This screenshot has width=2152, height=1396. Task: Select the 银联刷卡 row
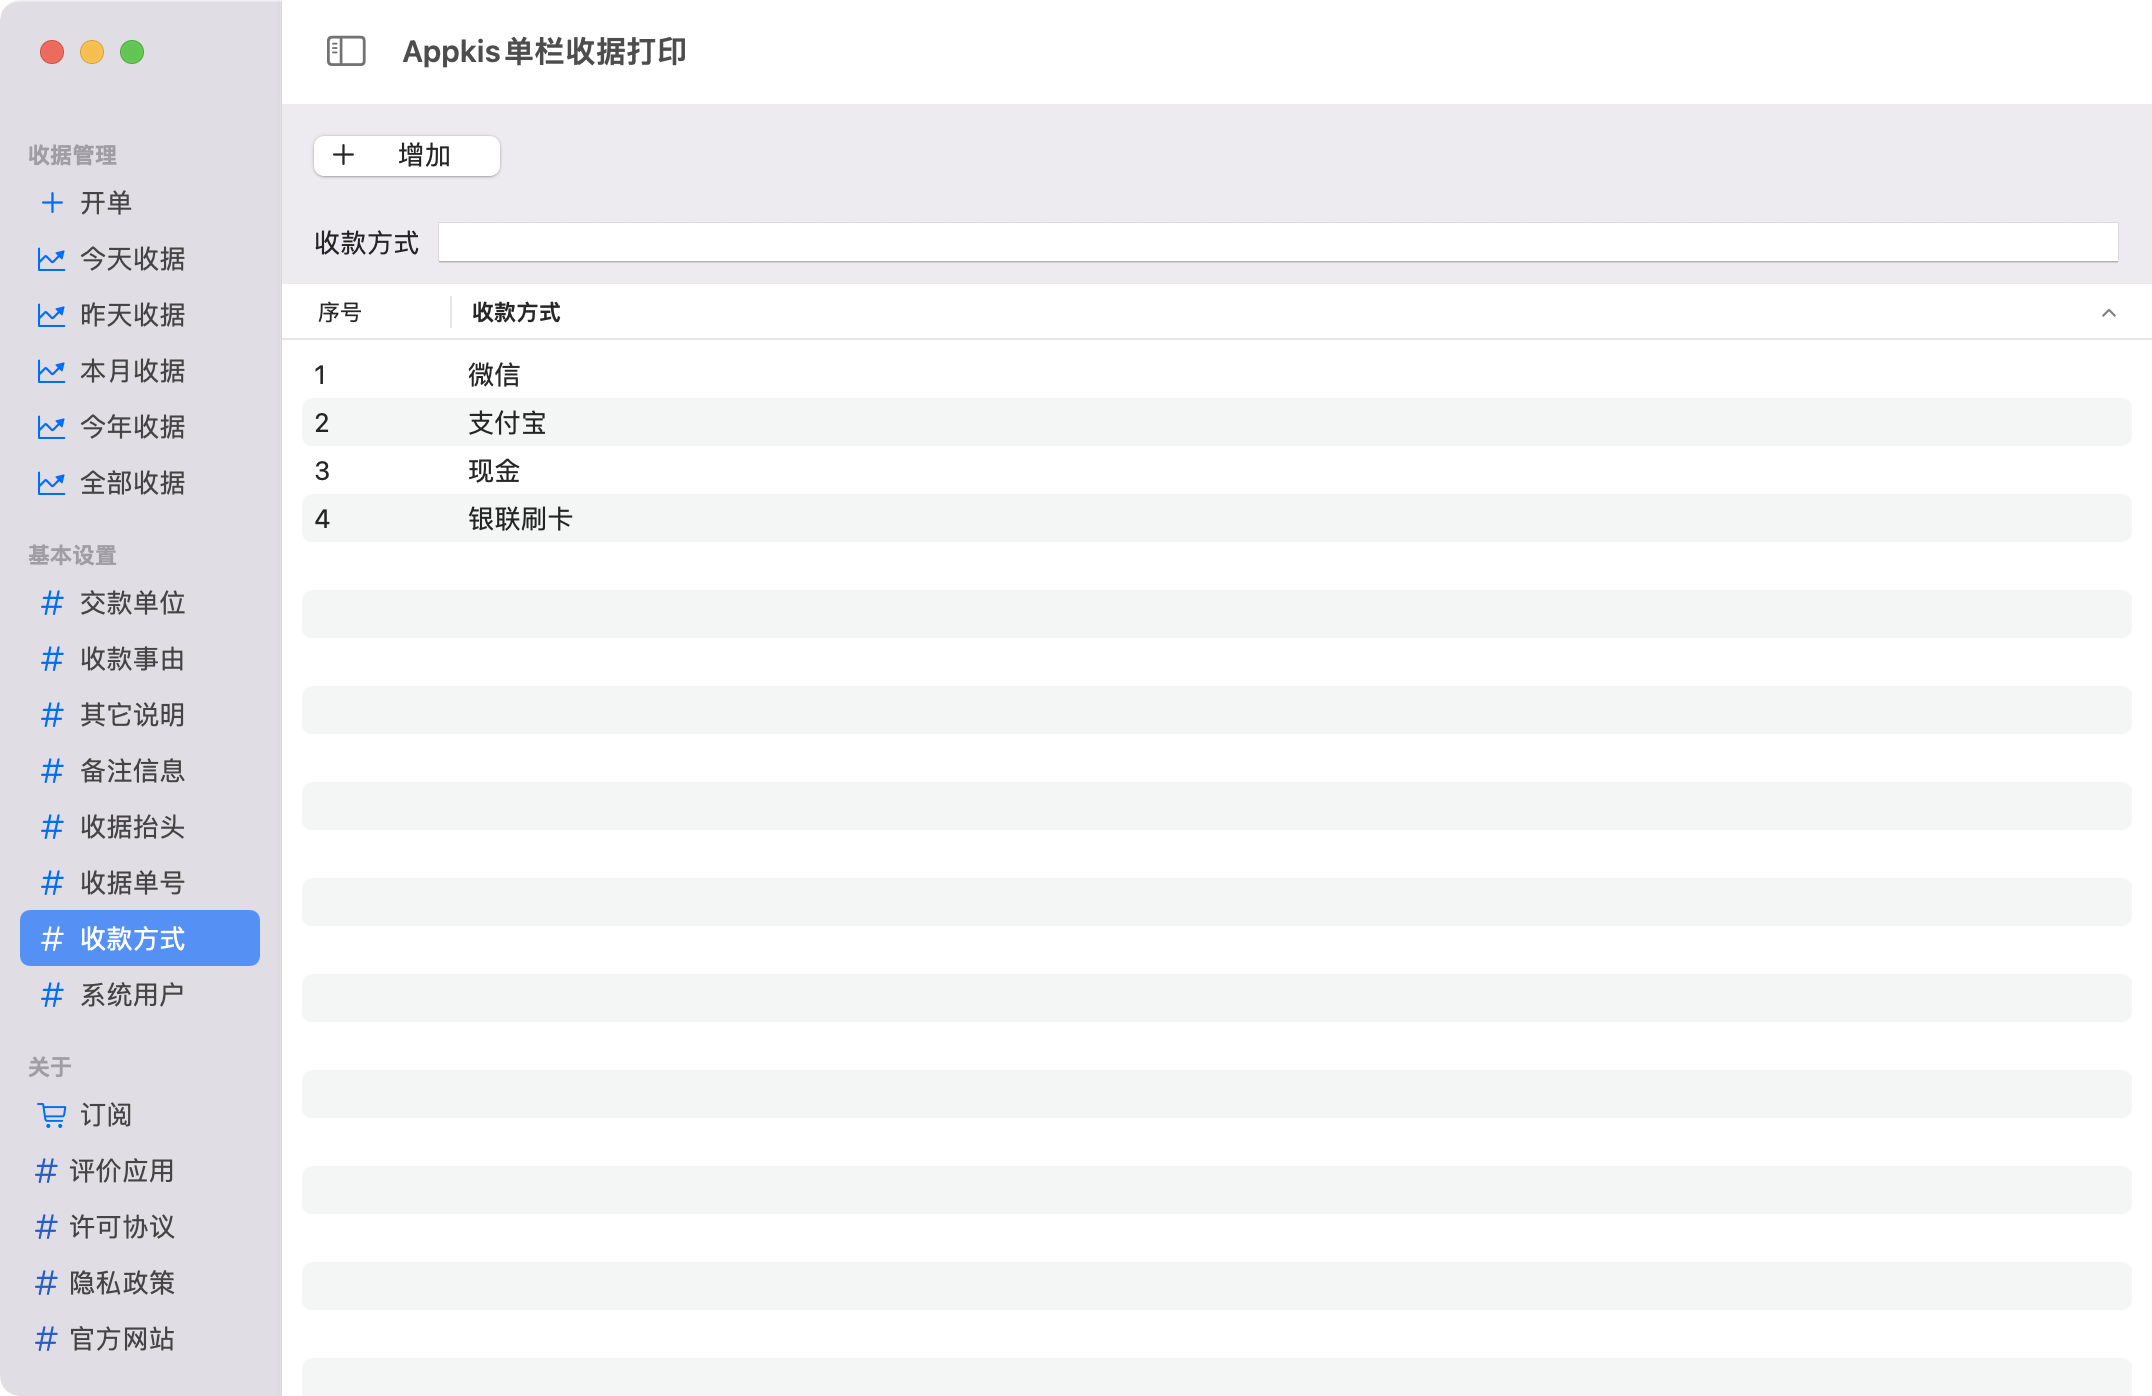[x=1217, y=519]
